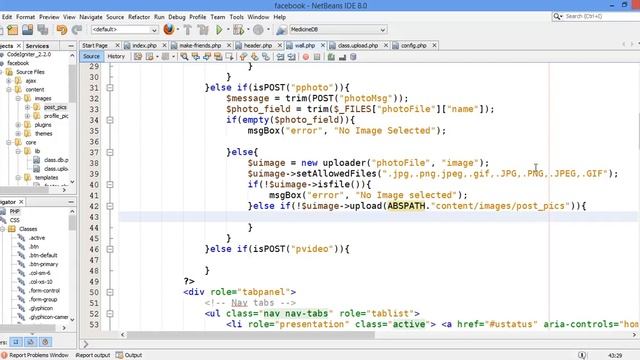640x360 pixels.
Task: Minimize the Projects panel group
Action: pyautogui.click(x=71, y=46)
